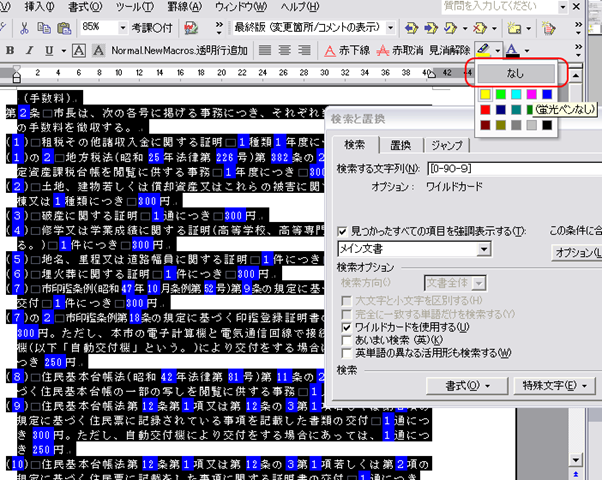Click the font color A icon
The width and height of the screenshot is (602, 480).
(512, 50)
